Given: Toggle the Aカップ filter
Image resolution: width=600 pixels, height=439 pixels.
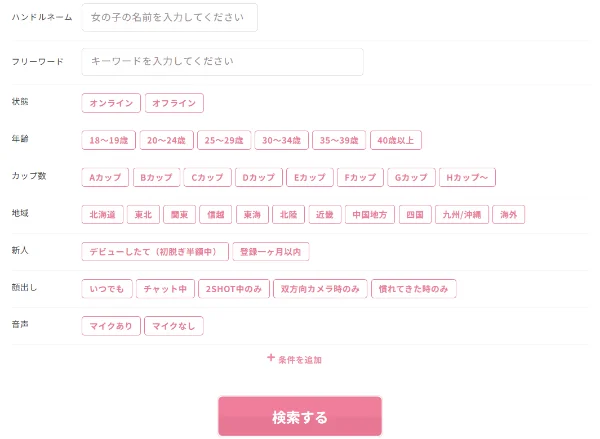Looking at the screenshot, I should coord(105,178).
